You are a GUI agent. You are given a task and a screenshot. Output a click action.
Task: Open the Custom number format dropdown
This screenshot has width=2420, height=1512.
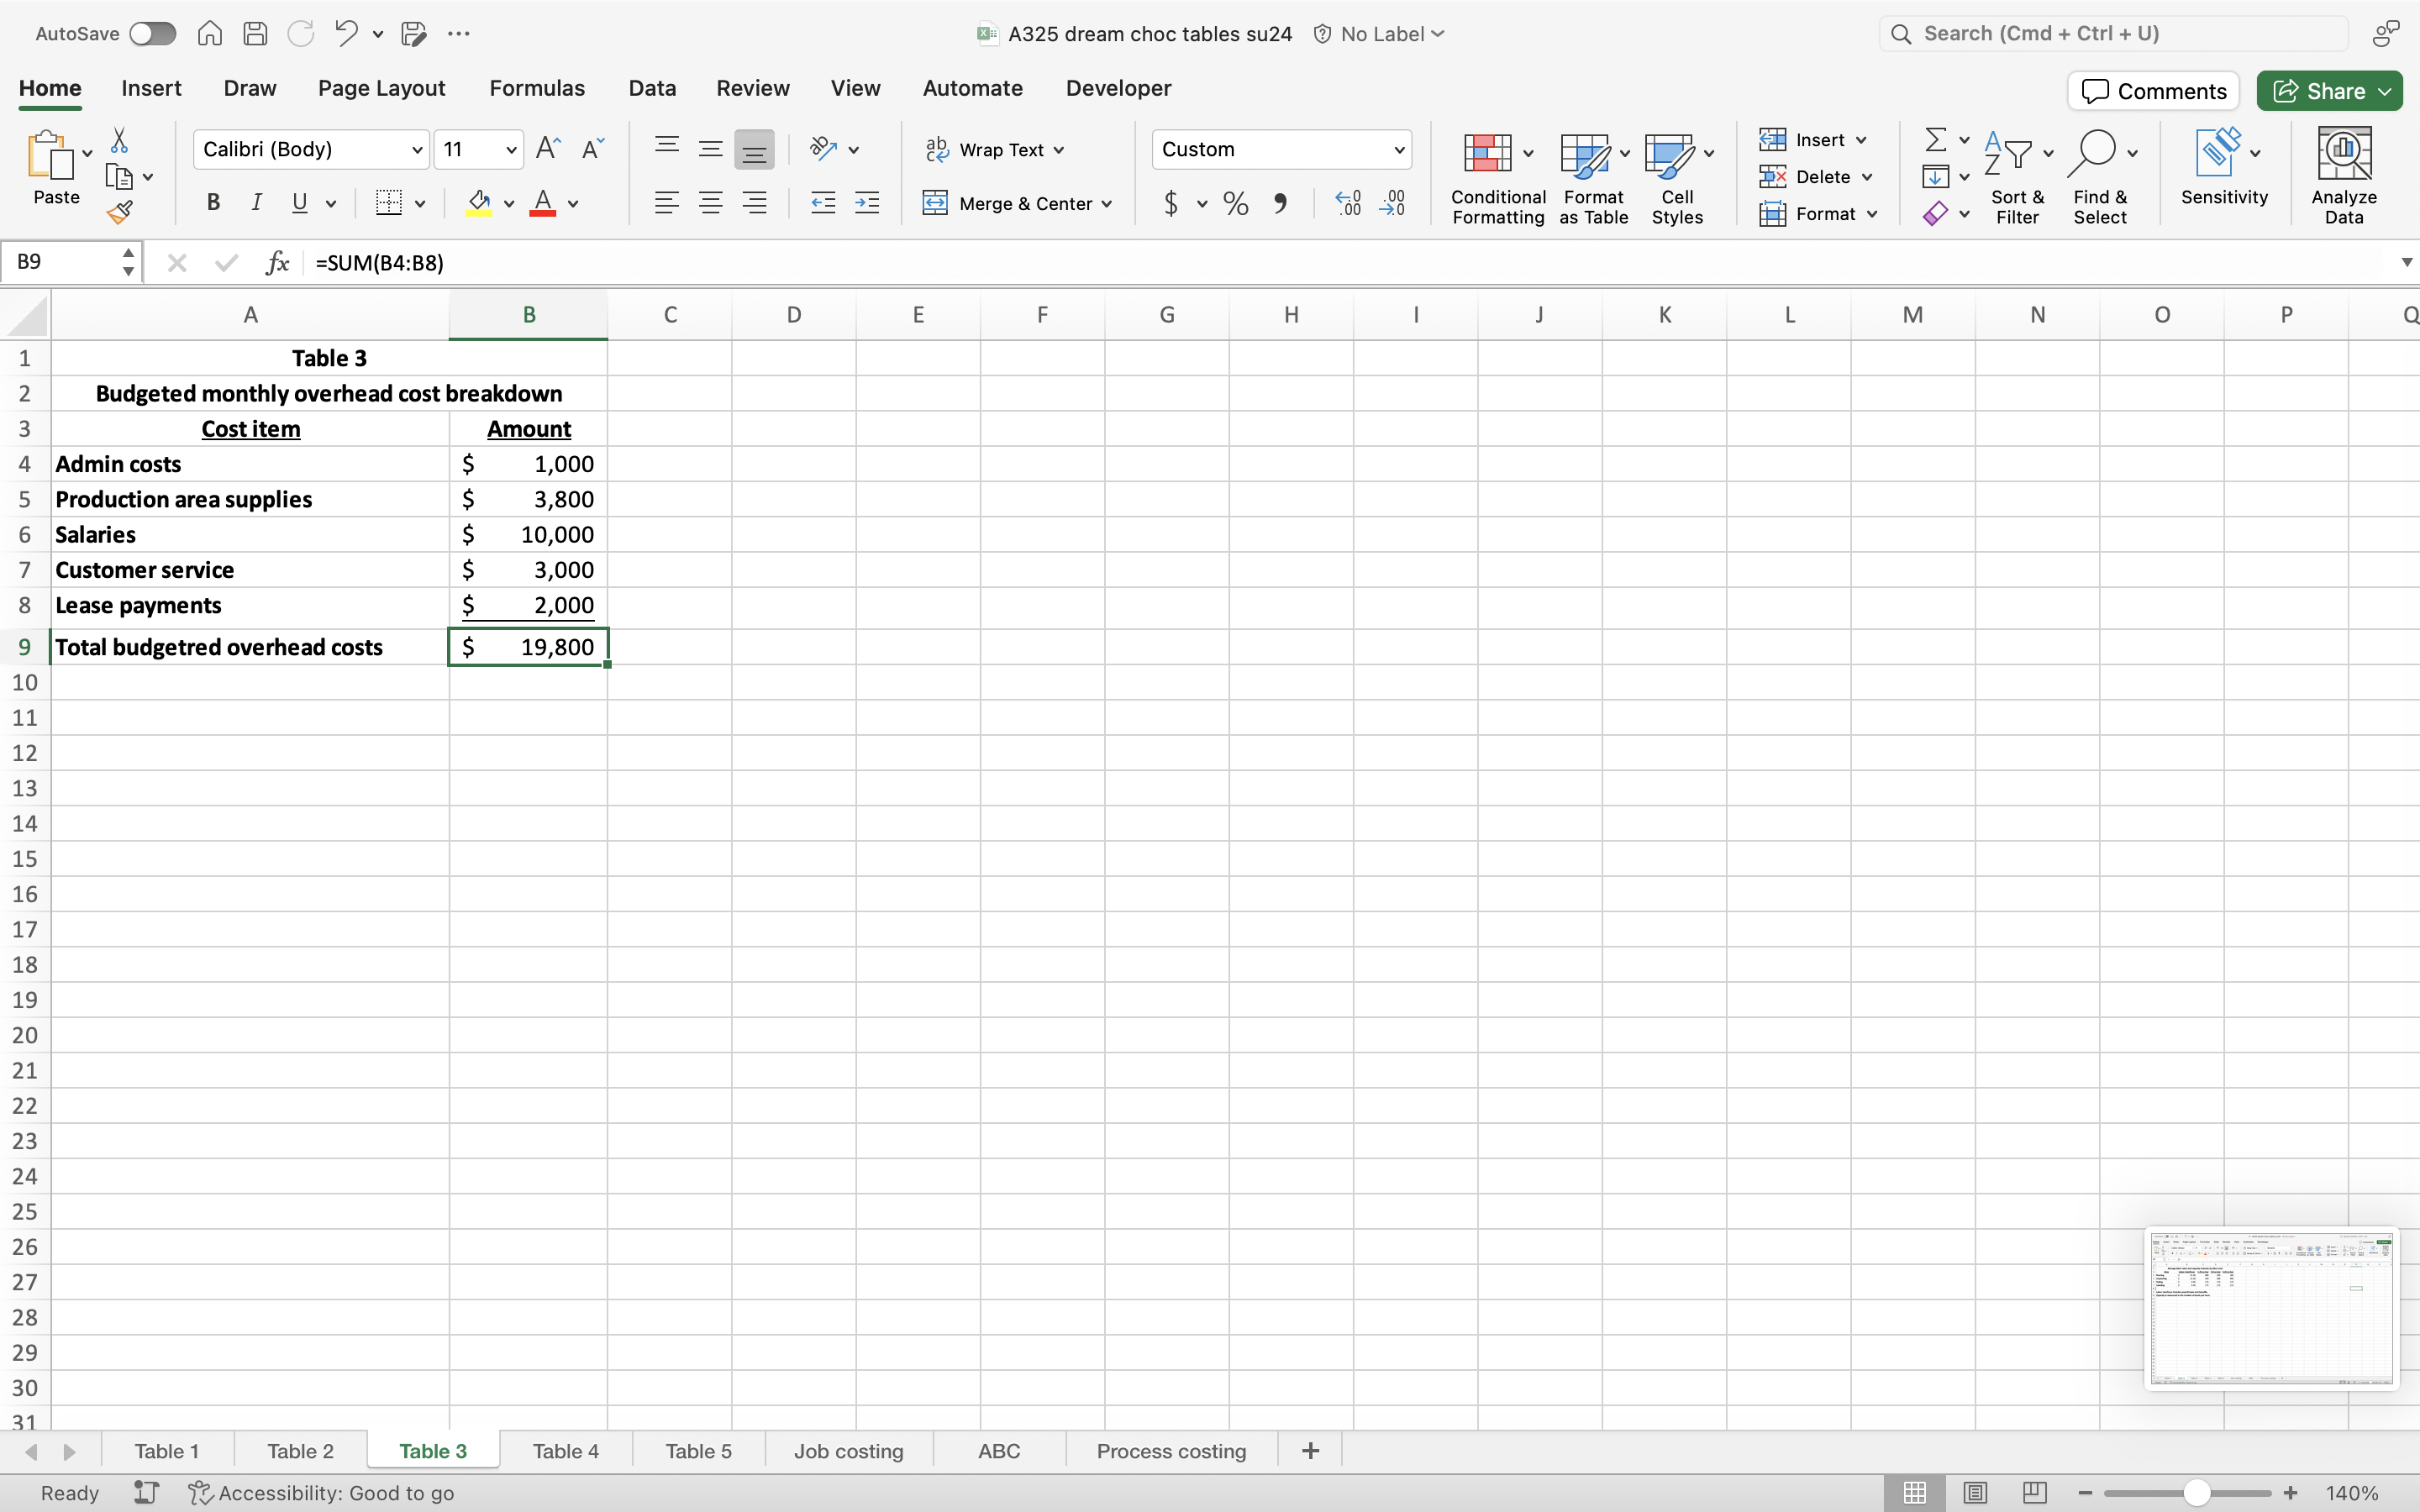tap(1398, 150)
